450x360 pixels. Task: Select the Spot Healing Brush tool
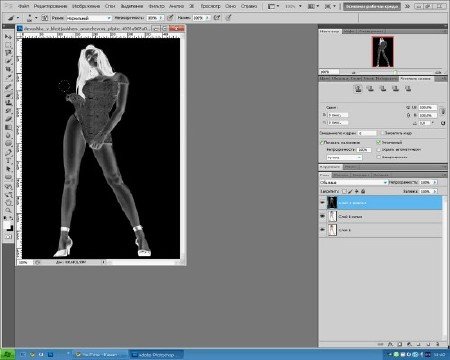click(8, 87)
